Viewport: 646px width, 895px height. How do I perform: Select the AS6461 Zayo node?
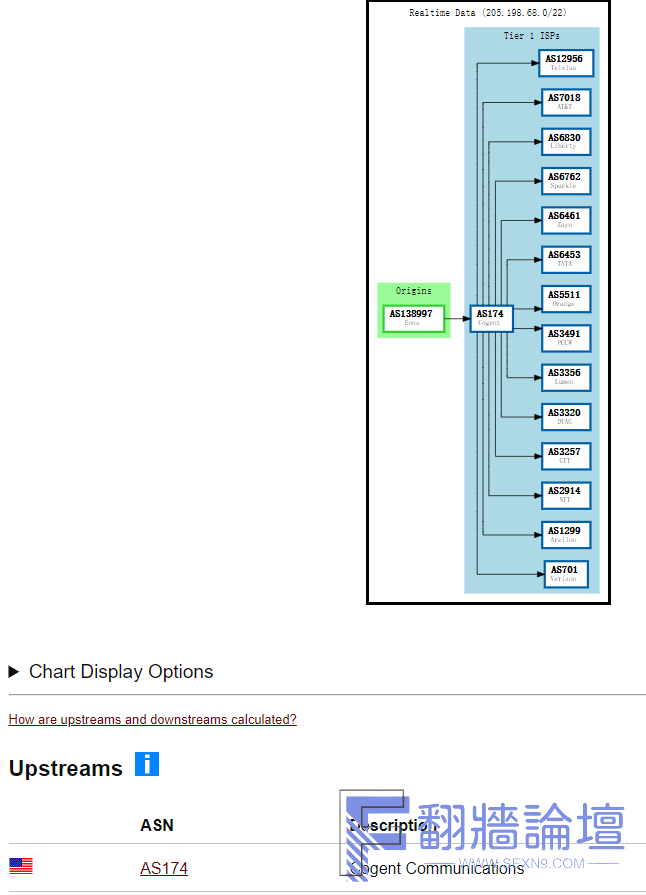click(x=566, y=220)
